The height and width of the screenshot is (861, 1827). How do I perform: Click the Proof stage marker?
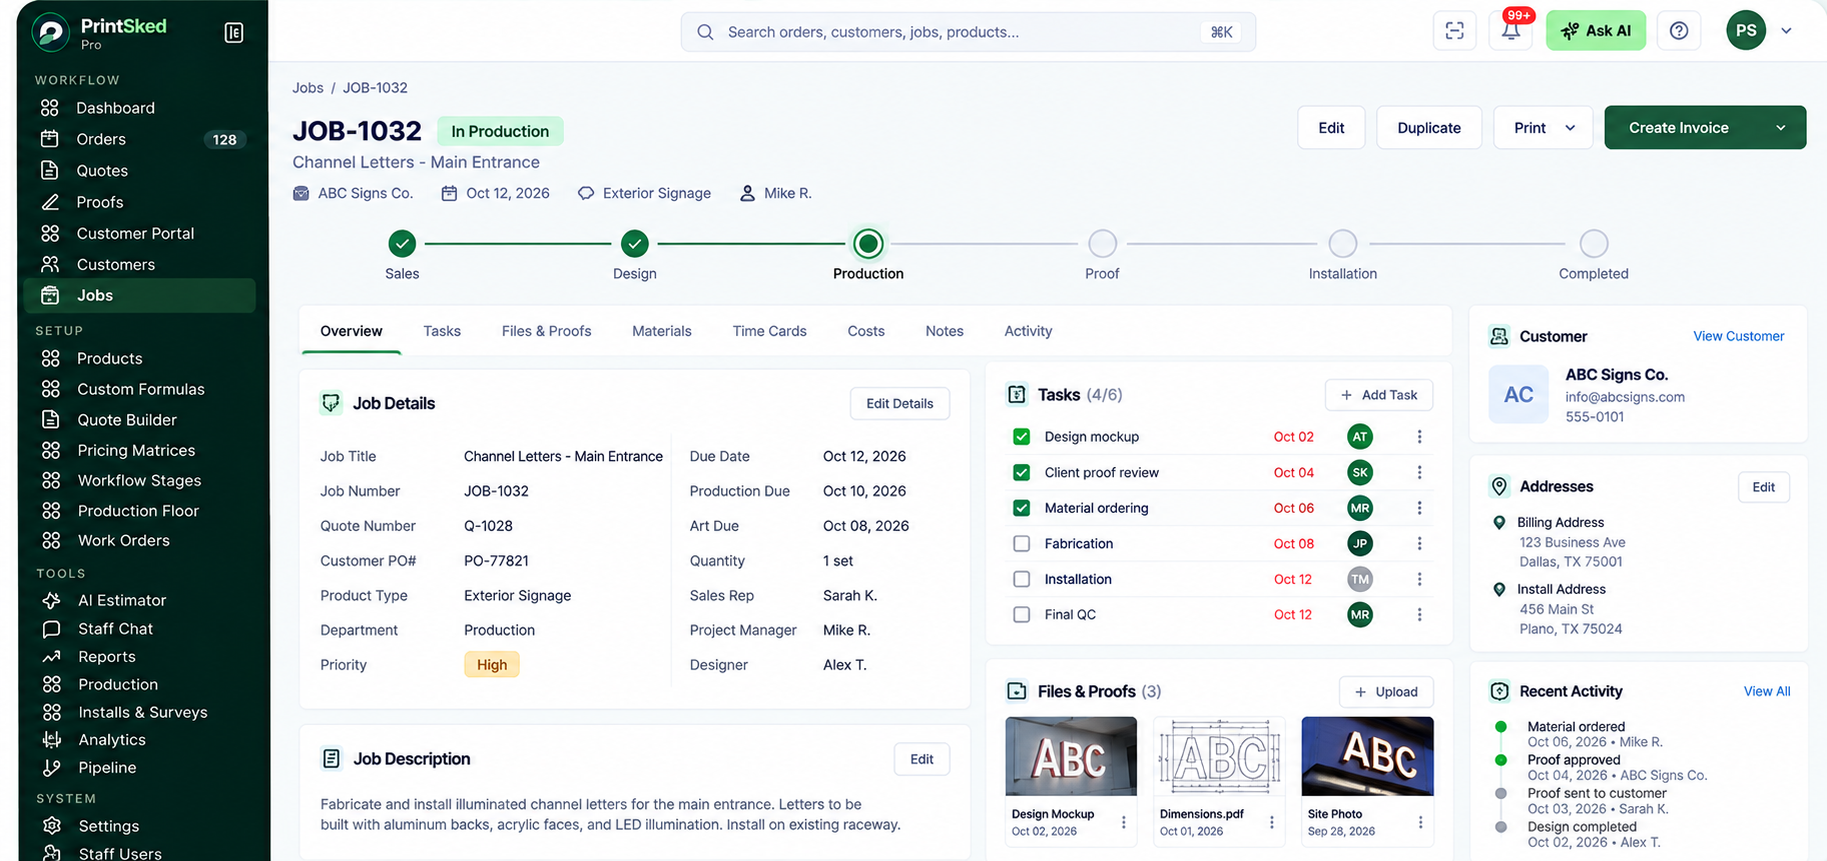tap(1102, 243)
